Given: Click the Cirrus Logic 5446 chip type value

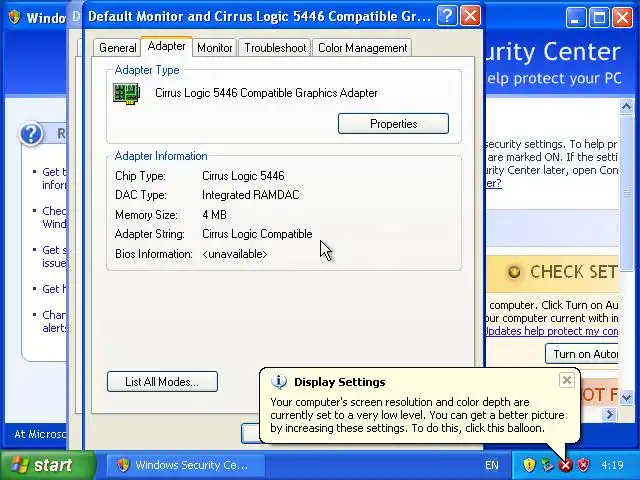Looking at the screenshot, I should (243, 176).
